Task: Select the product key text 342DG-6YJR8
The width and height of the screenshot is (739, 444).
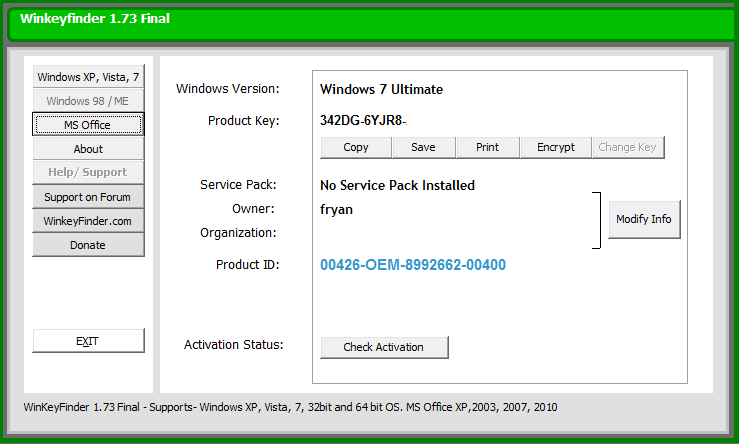Action: coord(362,121)
